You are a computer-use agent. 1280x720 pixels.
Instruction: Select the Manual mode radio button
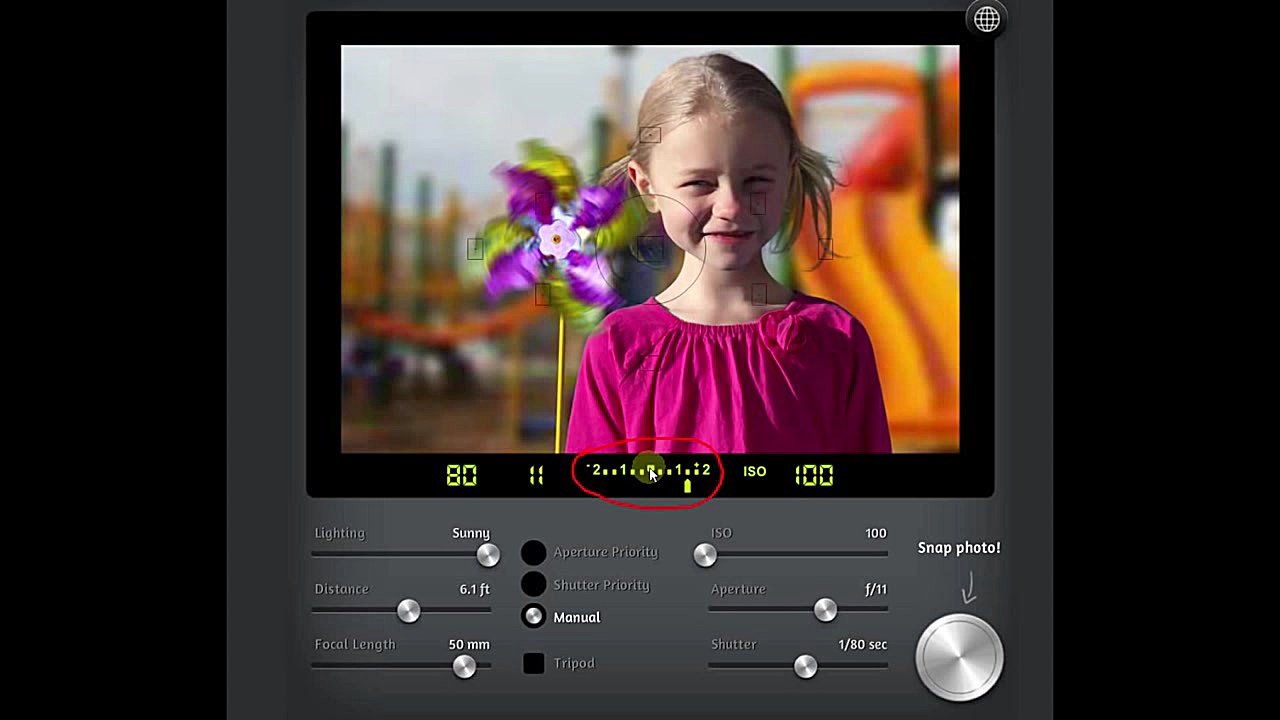coord(534,617)
